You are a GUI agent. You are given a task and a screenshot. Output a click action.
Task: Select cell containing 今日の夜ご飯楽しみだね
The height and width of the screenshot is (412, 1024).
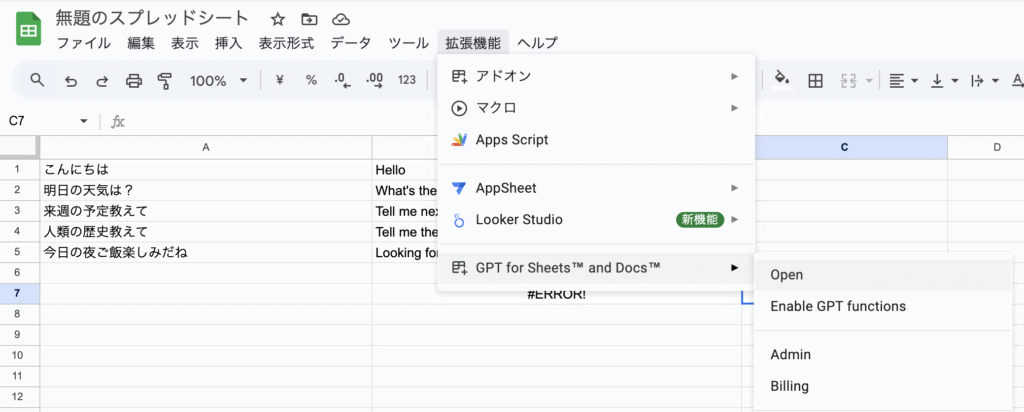[206, 253]
